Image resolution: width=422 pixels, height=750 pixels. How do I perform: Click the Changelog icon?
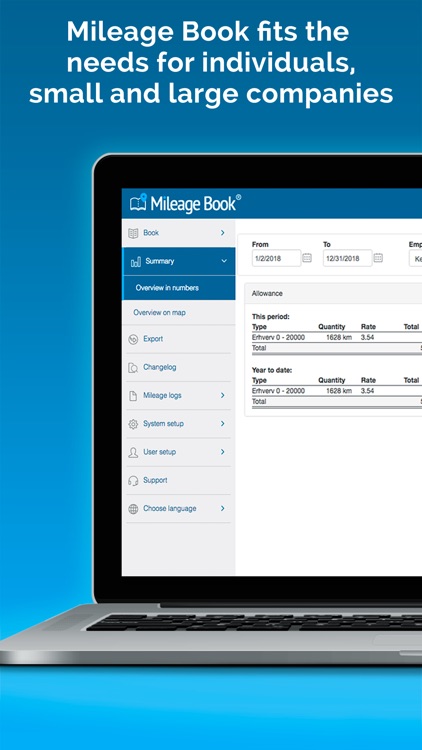[x=133, y=368]
